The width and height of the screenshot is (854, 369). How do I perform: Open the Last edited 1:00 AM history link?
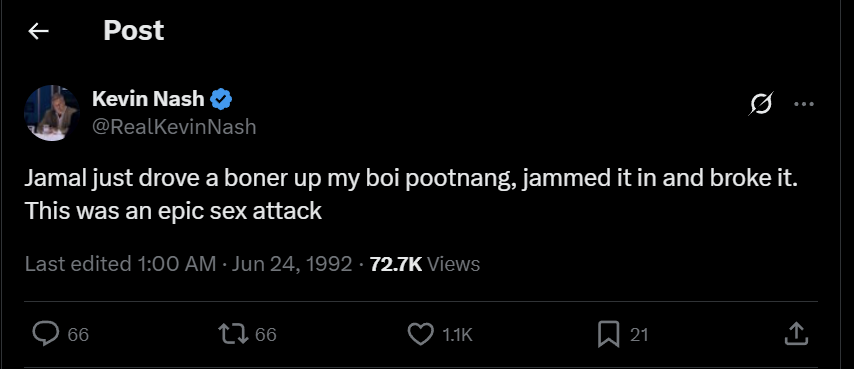(120, 264)
